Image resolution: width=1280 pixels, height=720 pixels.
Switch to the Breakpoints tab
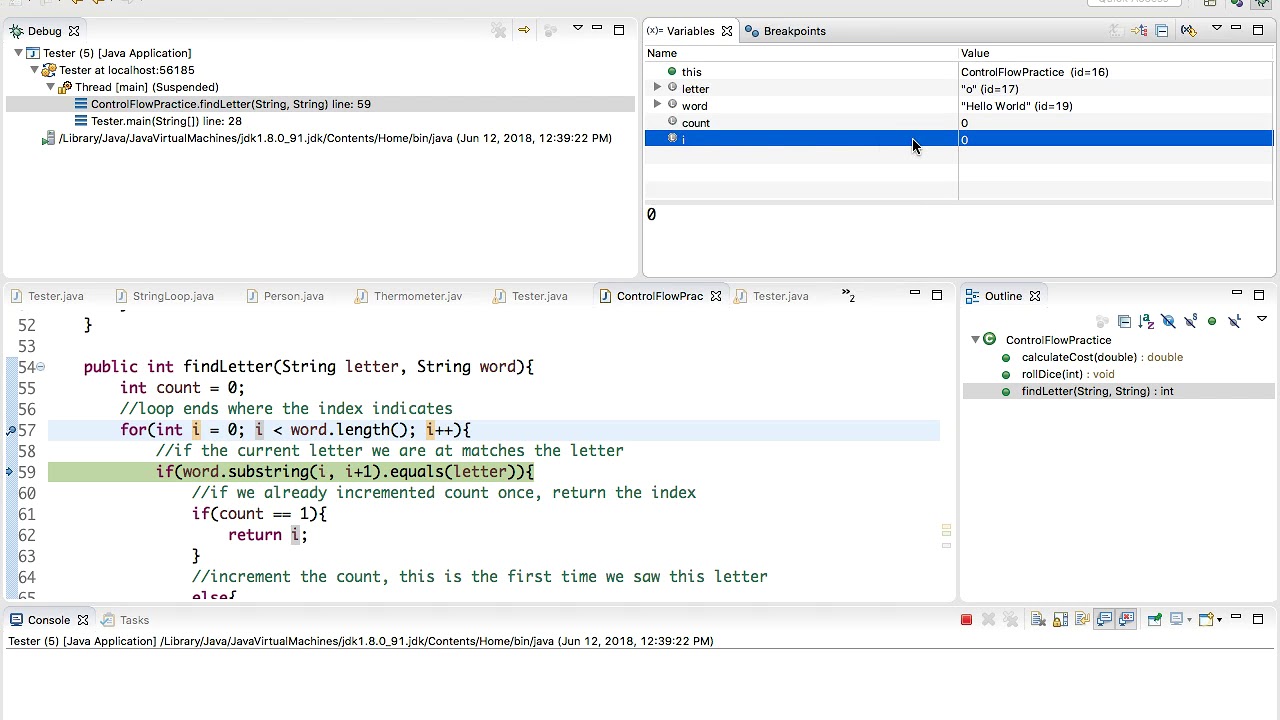click(x=785, y=31)
